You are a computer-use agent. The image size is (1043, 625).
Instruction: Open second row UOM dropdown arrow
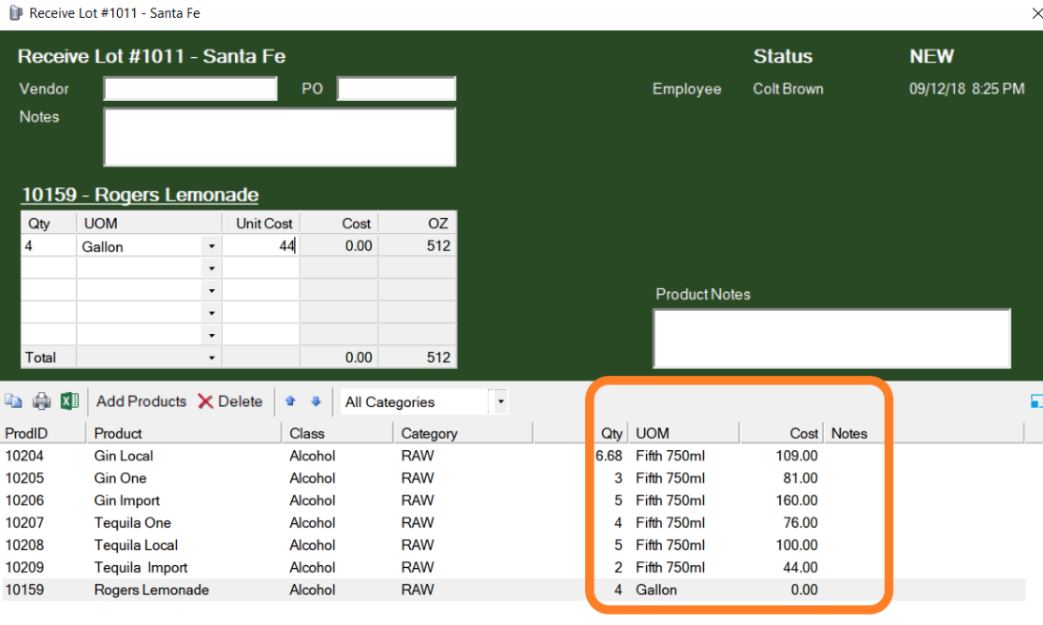[212, 269]
